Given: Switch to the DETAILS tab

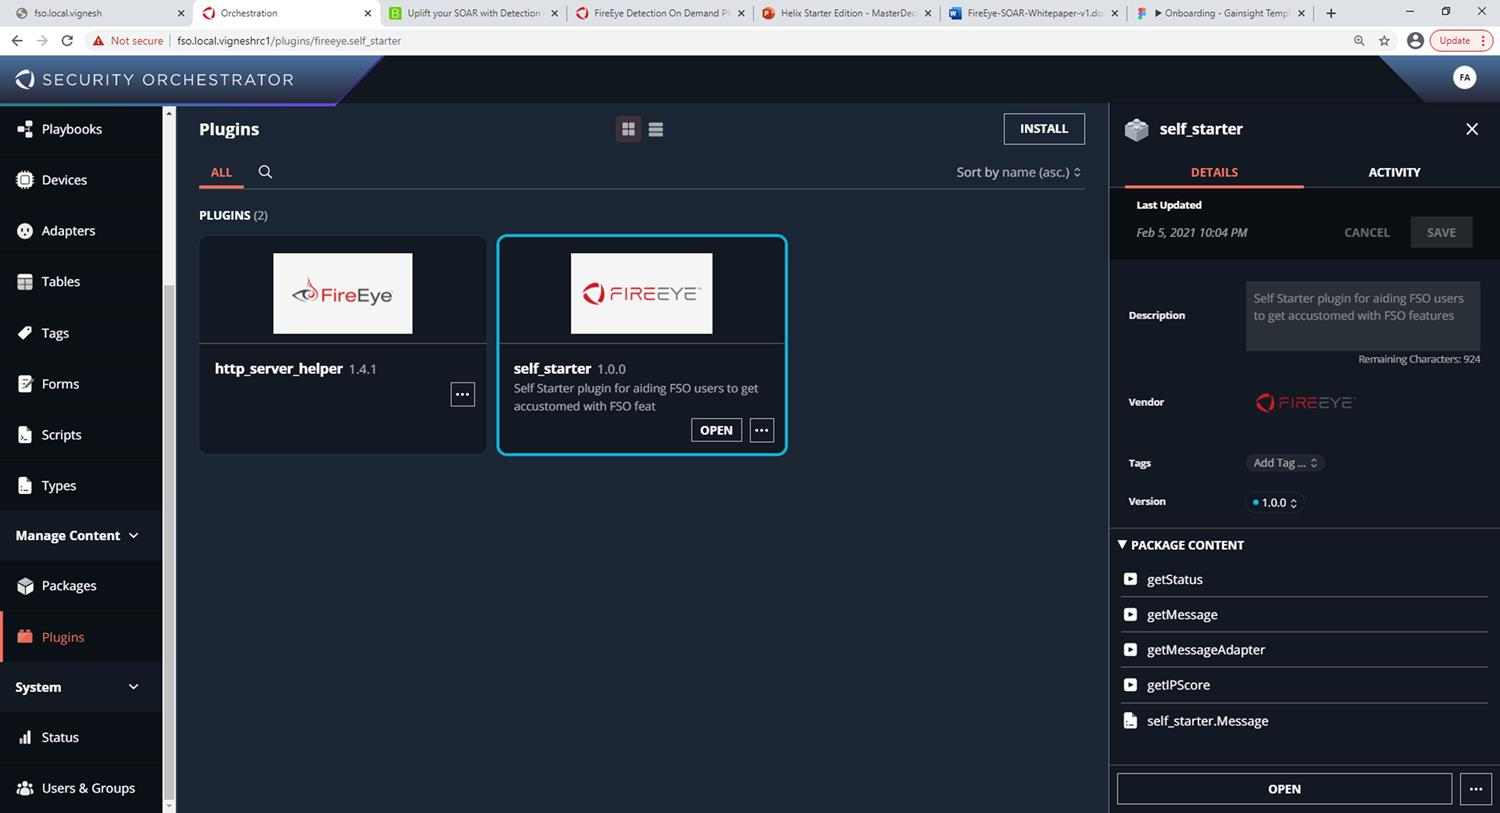Looking at the screenshot, I should click(1214, 172).
